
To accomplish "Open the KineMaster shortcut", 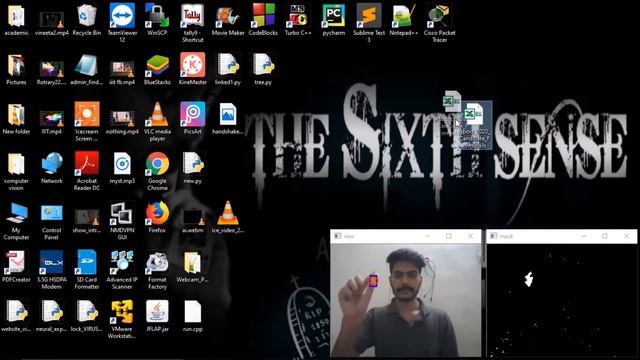I will tap(193, 69).
